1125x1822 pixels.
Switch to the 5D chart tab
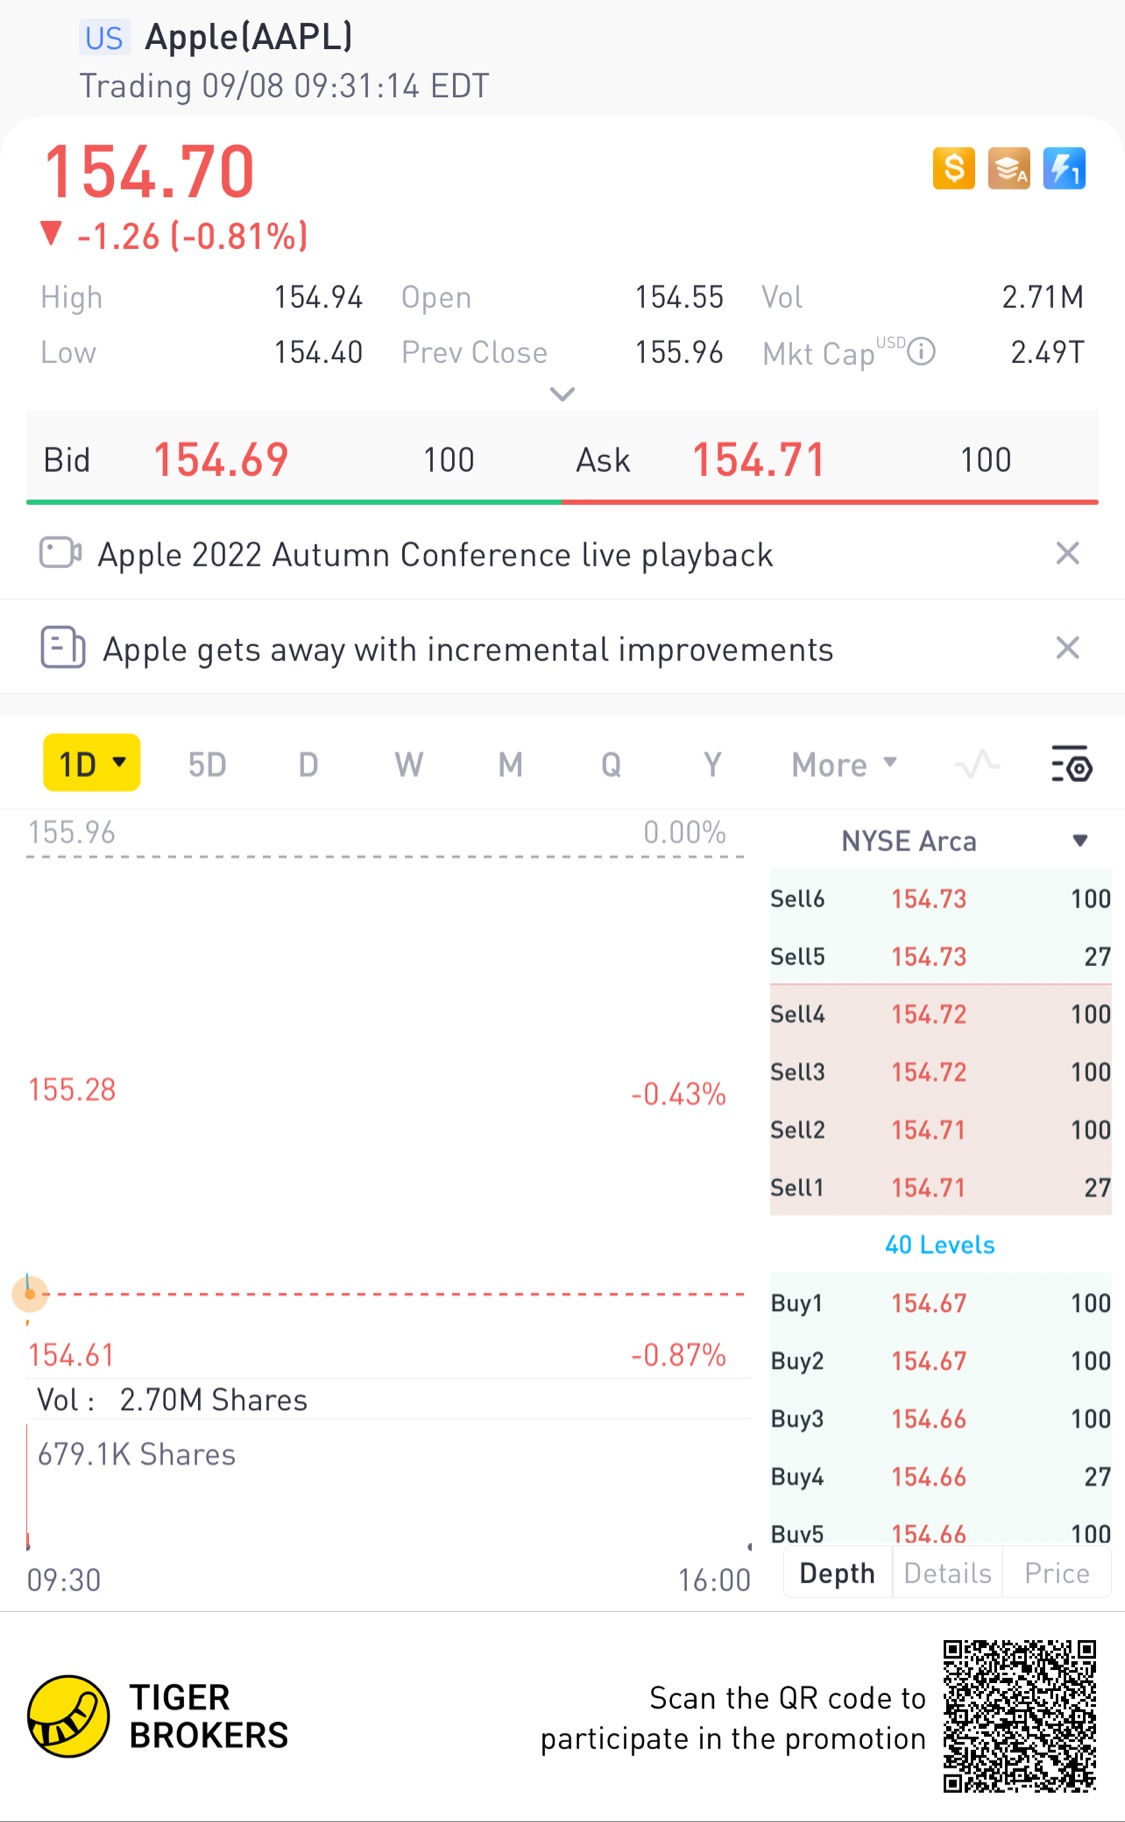tap(207, 765)
